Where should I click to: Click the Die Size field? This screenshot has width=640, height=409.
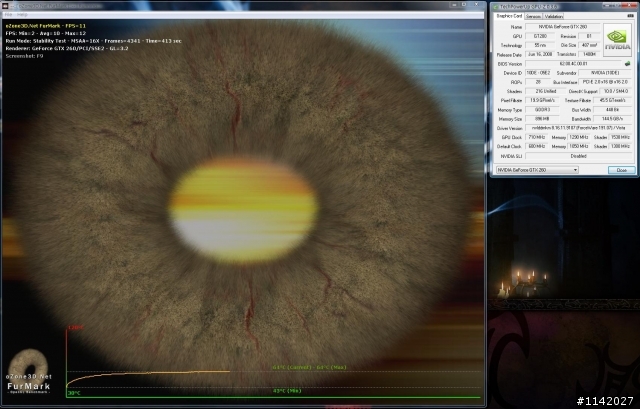pyautogui.click(x=589, y=45)
